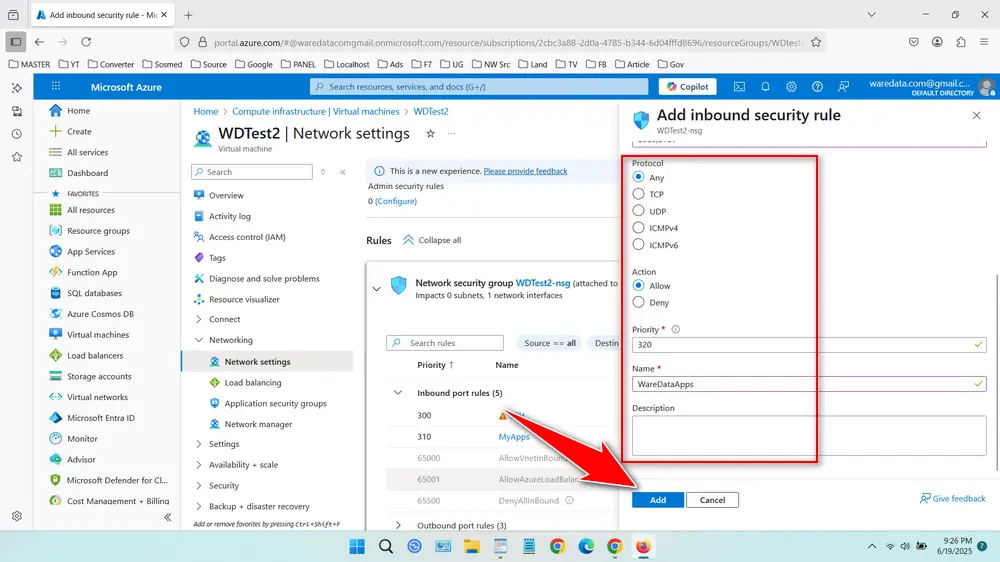Image resolution: width=1000 pixels, height=562 pixels.
Task: Click the Copilot button
Action: pyautogui.click(x=688, y=87)
